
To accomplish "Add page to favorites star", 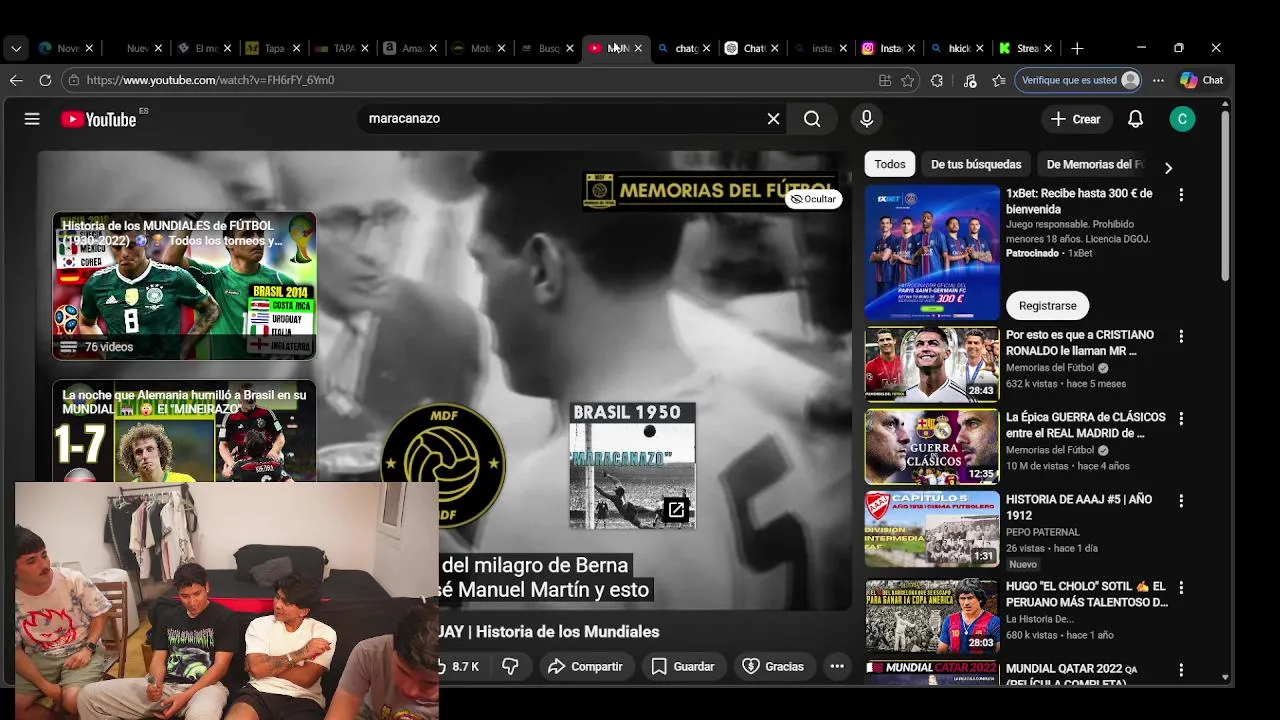I will coord(908,80).
